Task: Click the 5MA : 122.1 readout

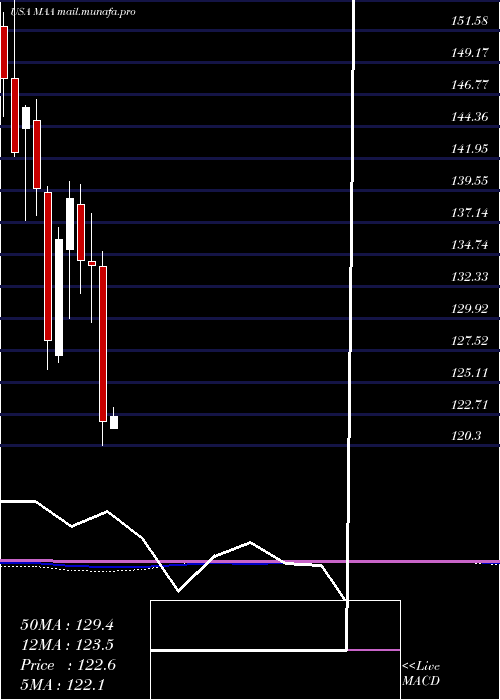Action: click(62, 685)
